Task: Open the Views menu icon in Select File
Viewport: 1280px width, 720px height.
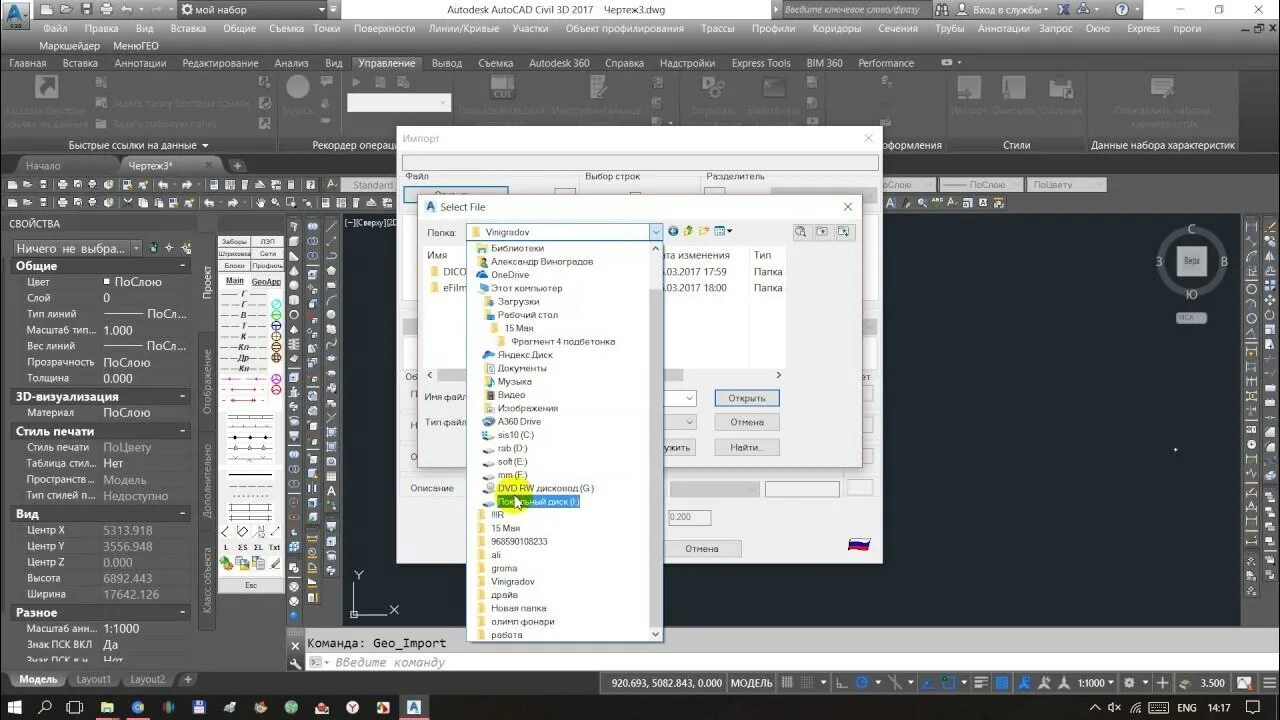Action: [x=723, y=231]
